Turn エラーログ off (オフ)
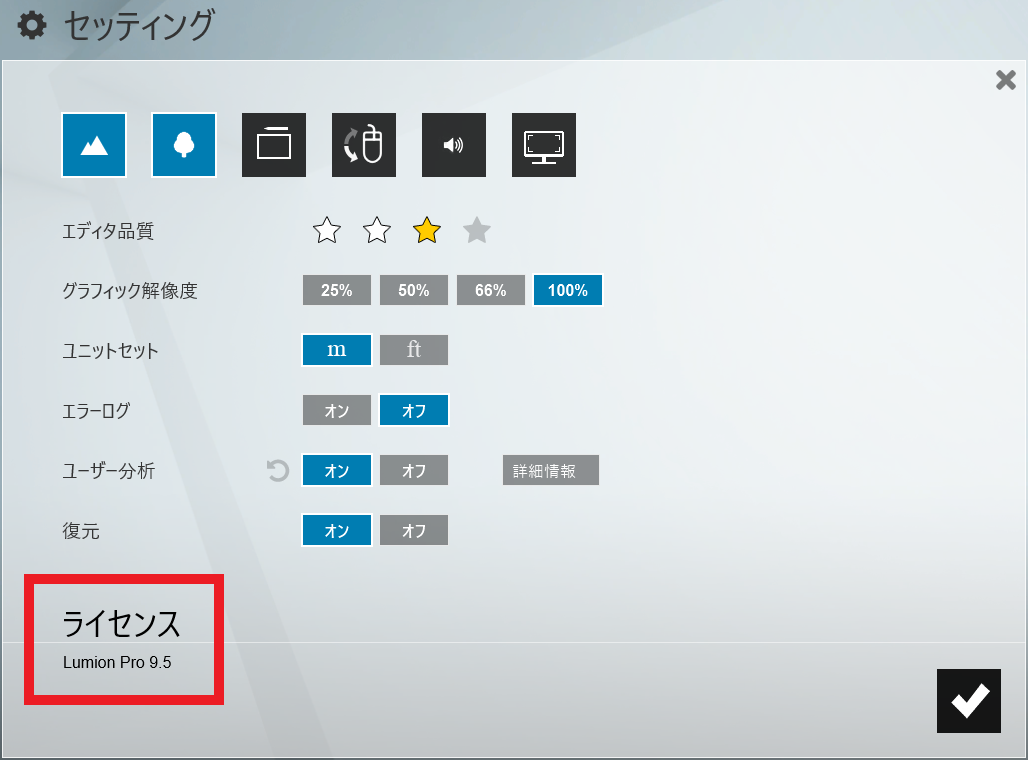Image resolution: width=1028 pixels, height=760 pixels. (x=414, y=410)
